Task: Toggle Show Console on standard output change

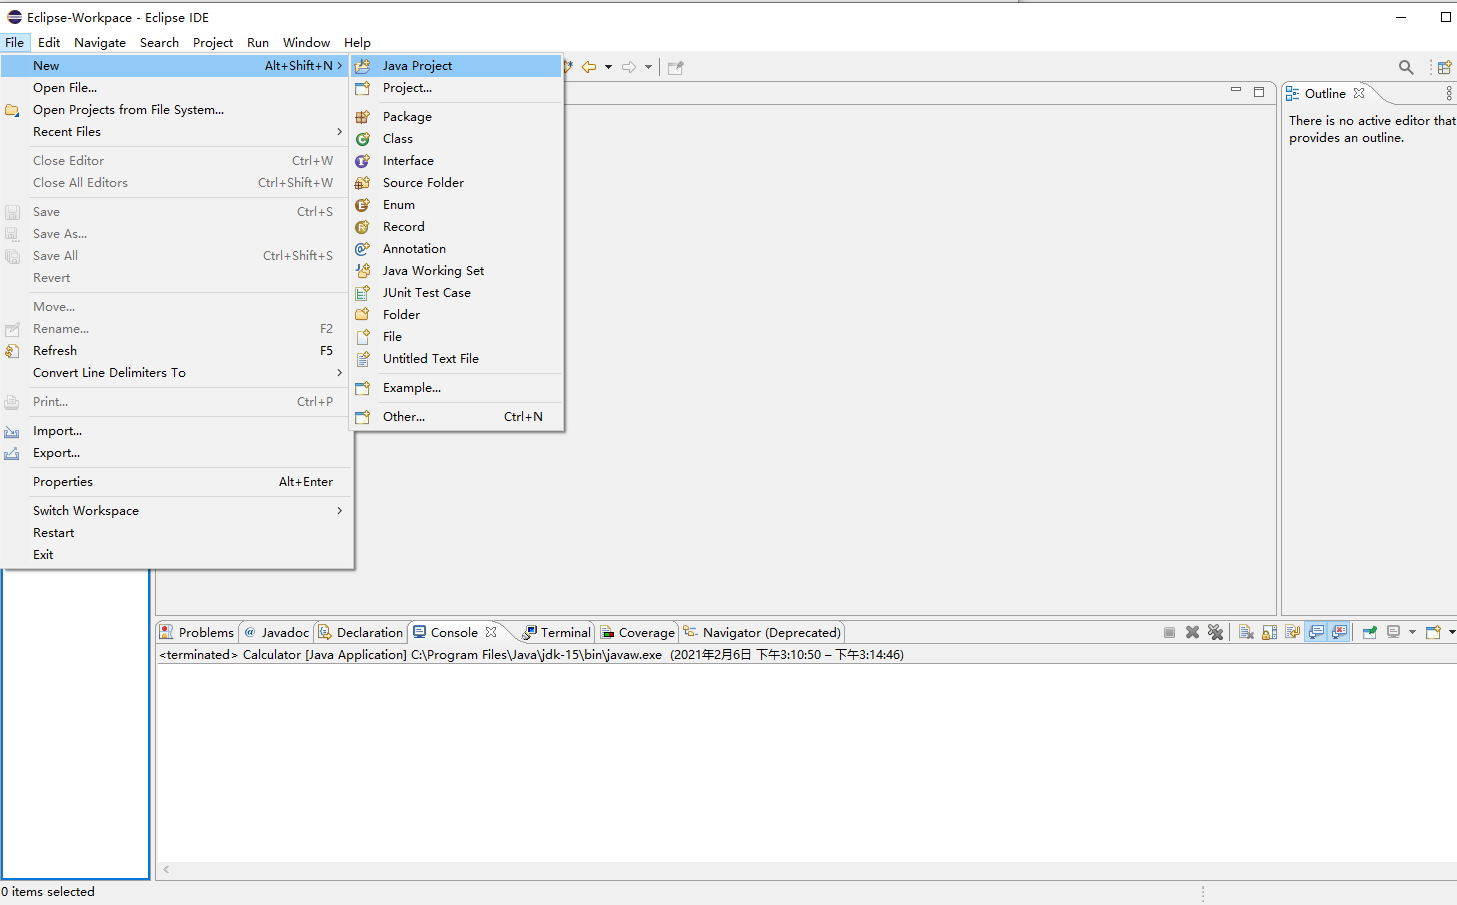Action: pyautogui.click(x=1316, y=632)
